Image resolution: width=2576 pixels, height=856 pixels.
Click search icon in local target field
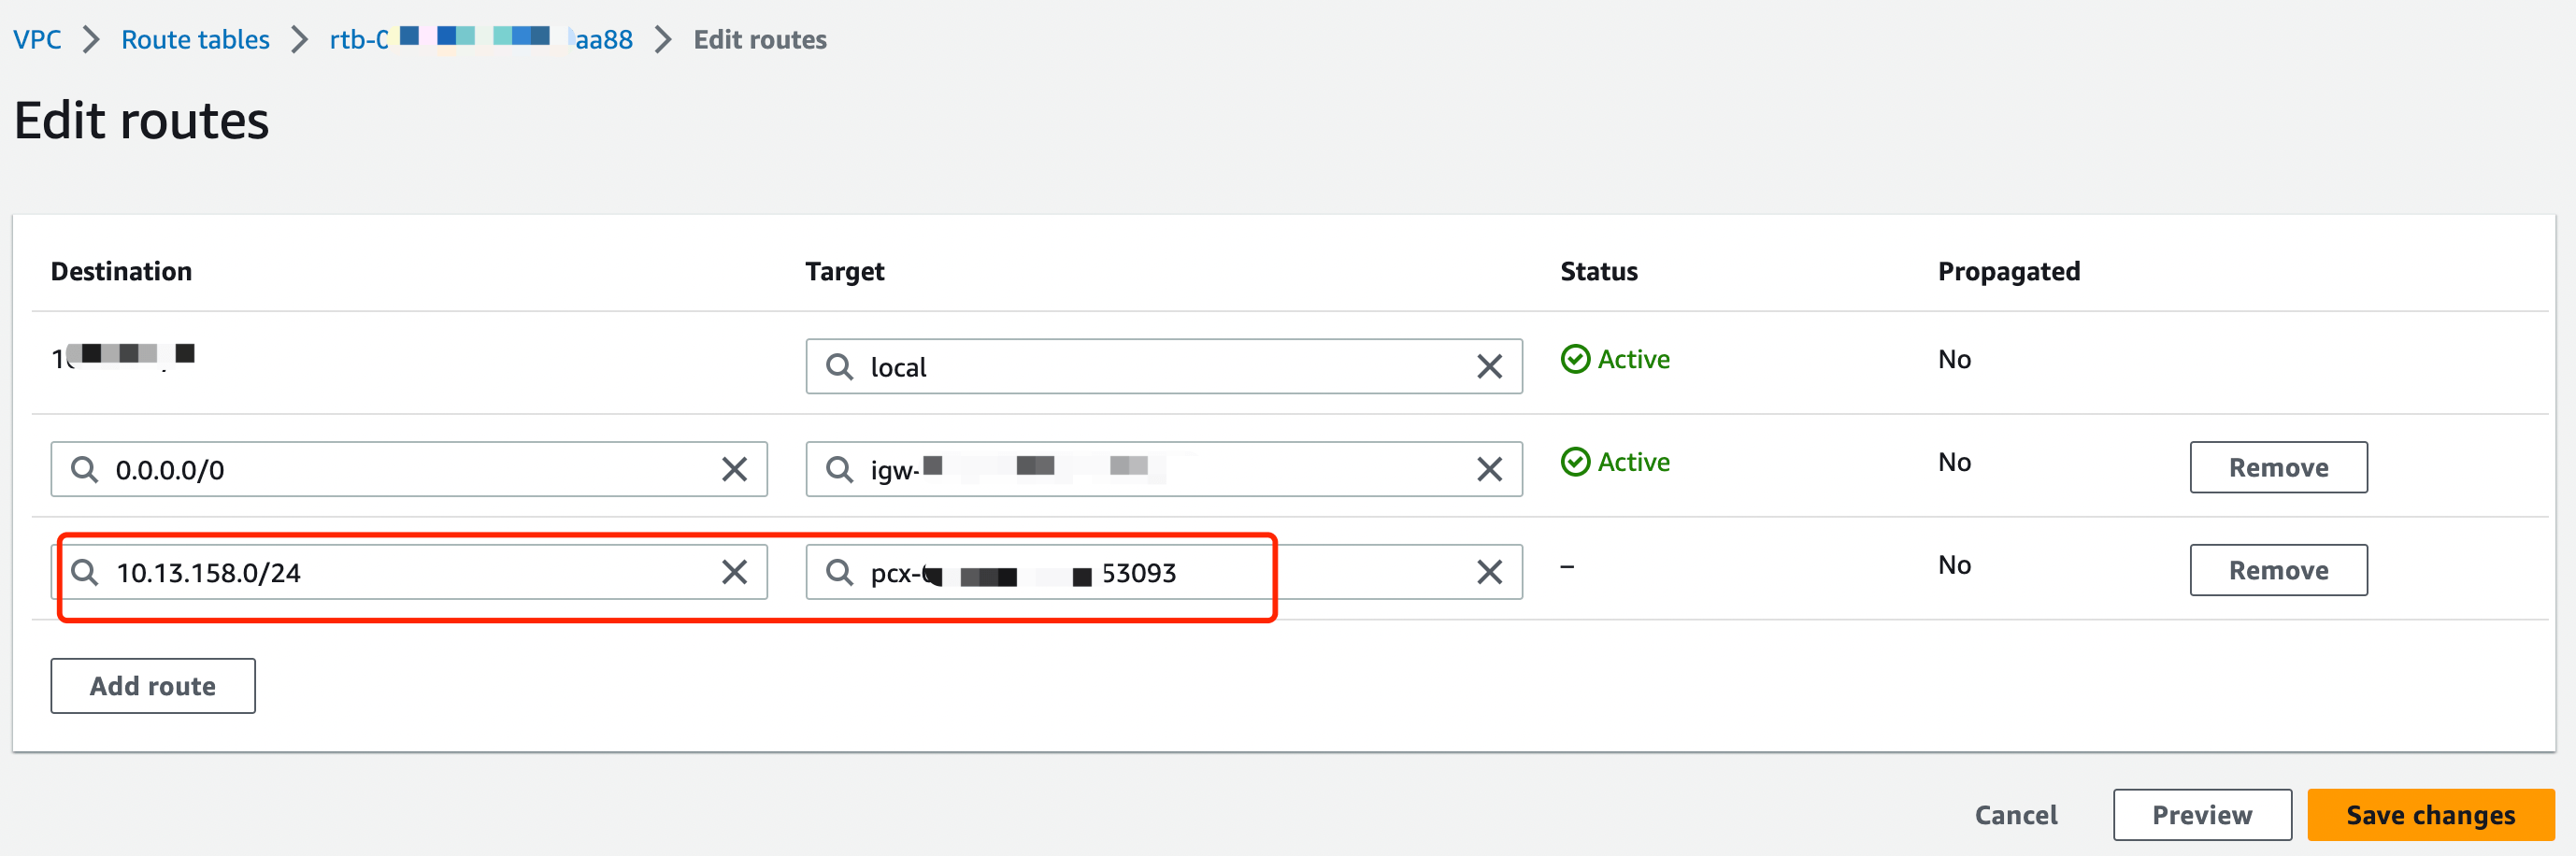click(839, 367)
